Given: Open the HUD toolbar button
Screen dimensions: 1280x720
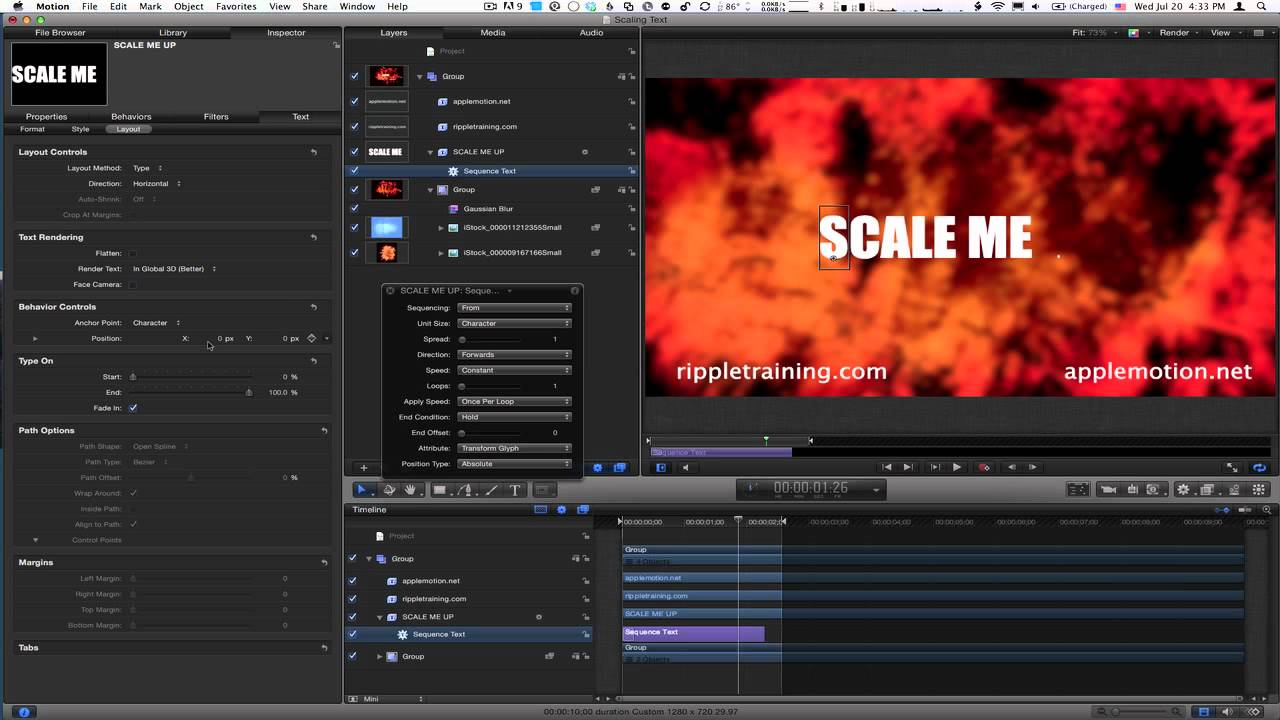Looking at the screenshot, I should coord(1078,490).
